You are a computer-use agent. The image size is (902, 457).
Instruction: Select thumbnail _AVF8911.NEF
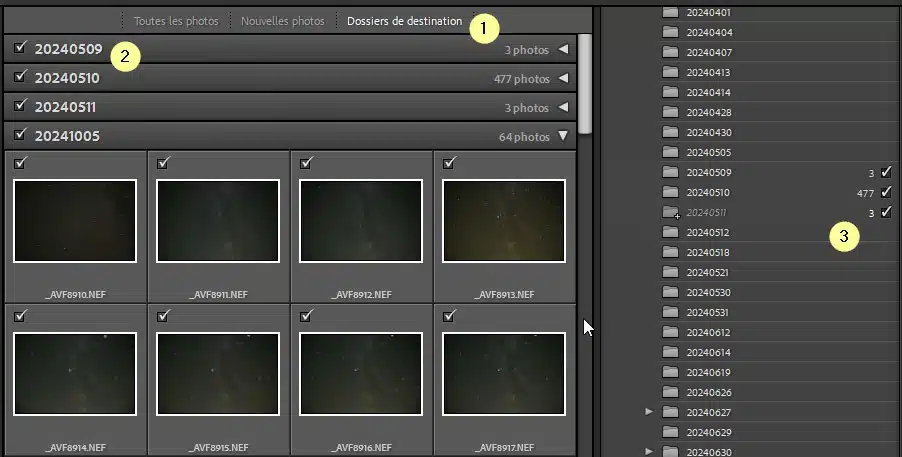tap(217, 221)
